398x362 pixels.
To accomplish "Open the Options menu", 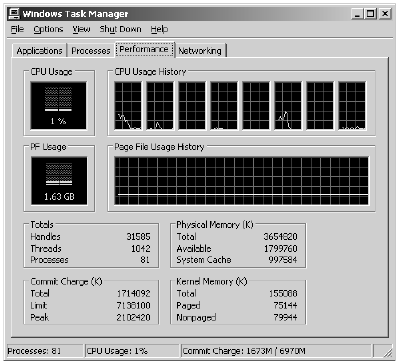I will point(48,29).
